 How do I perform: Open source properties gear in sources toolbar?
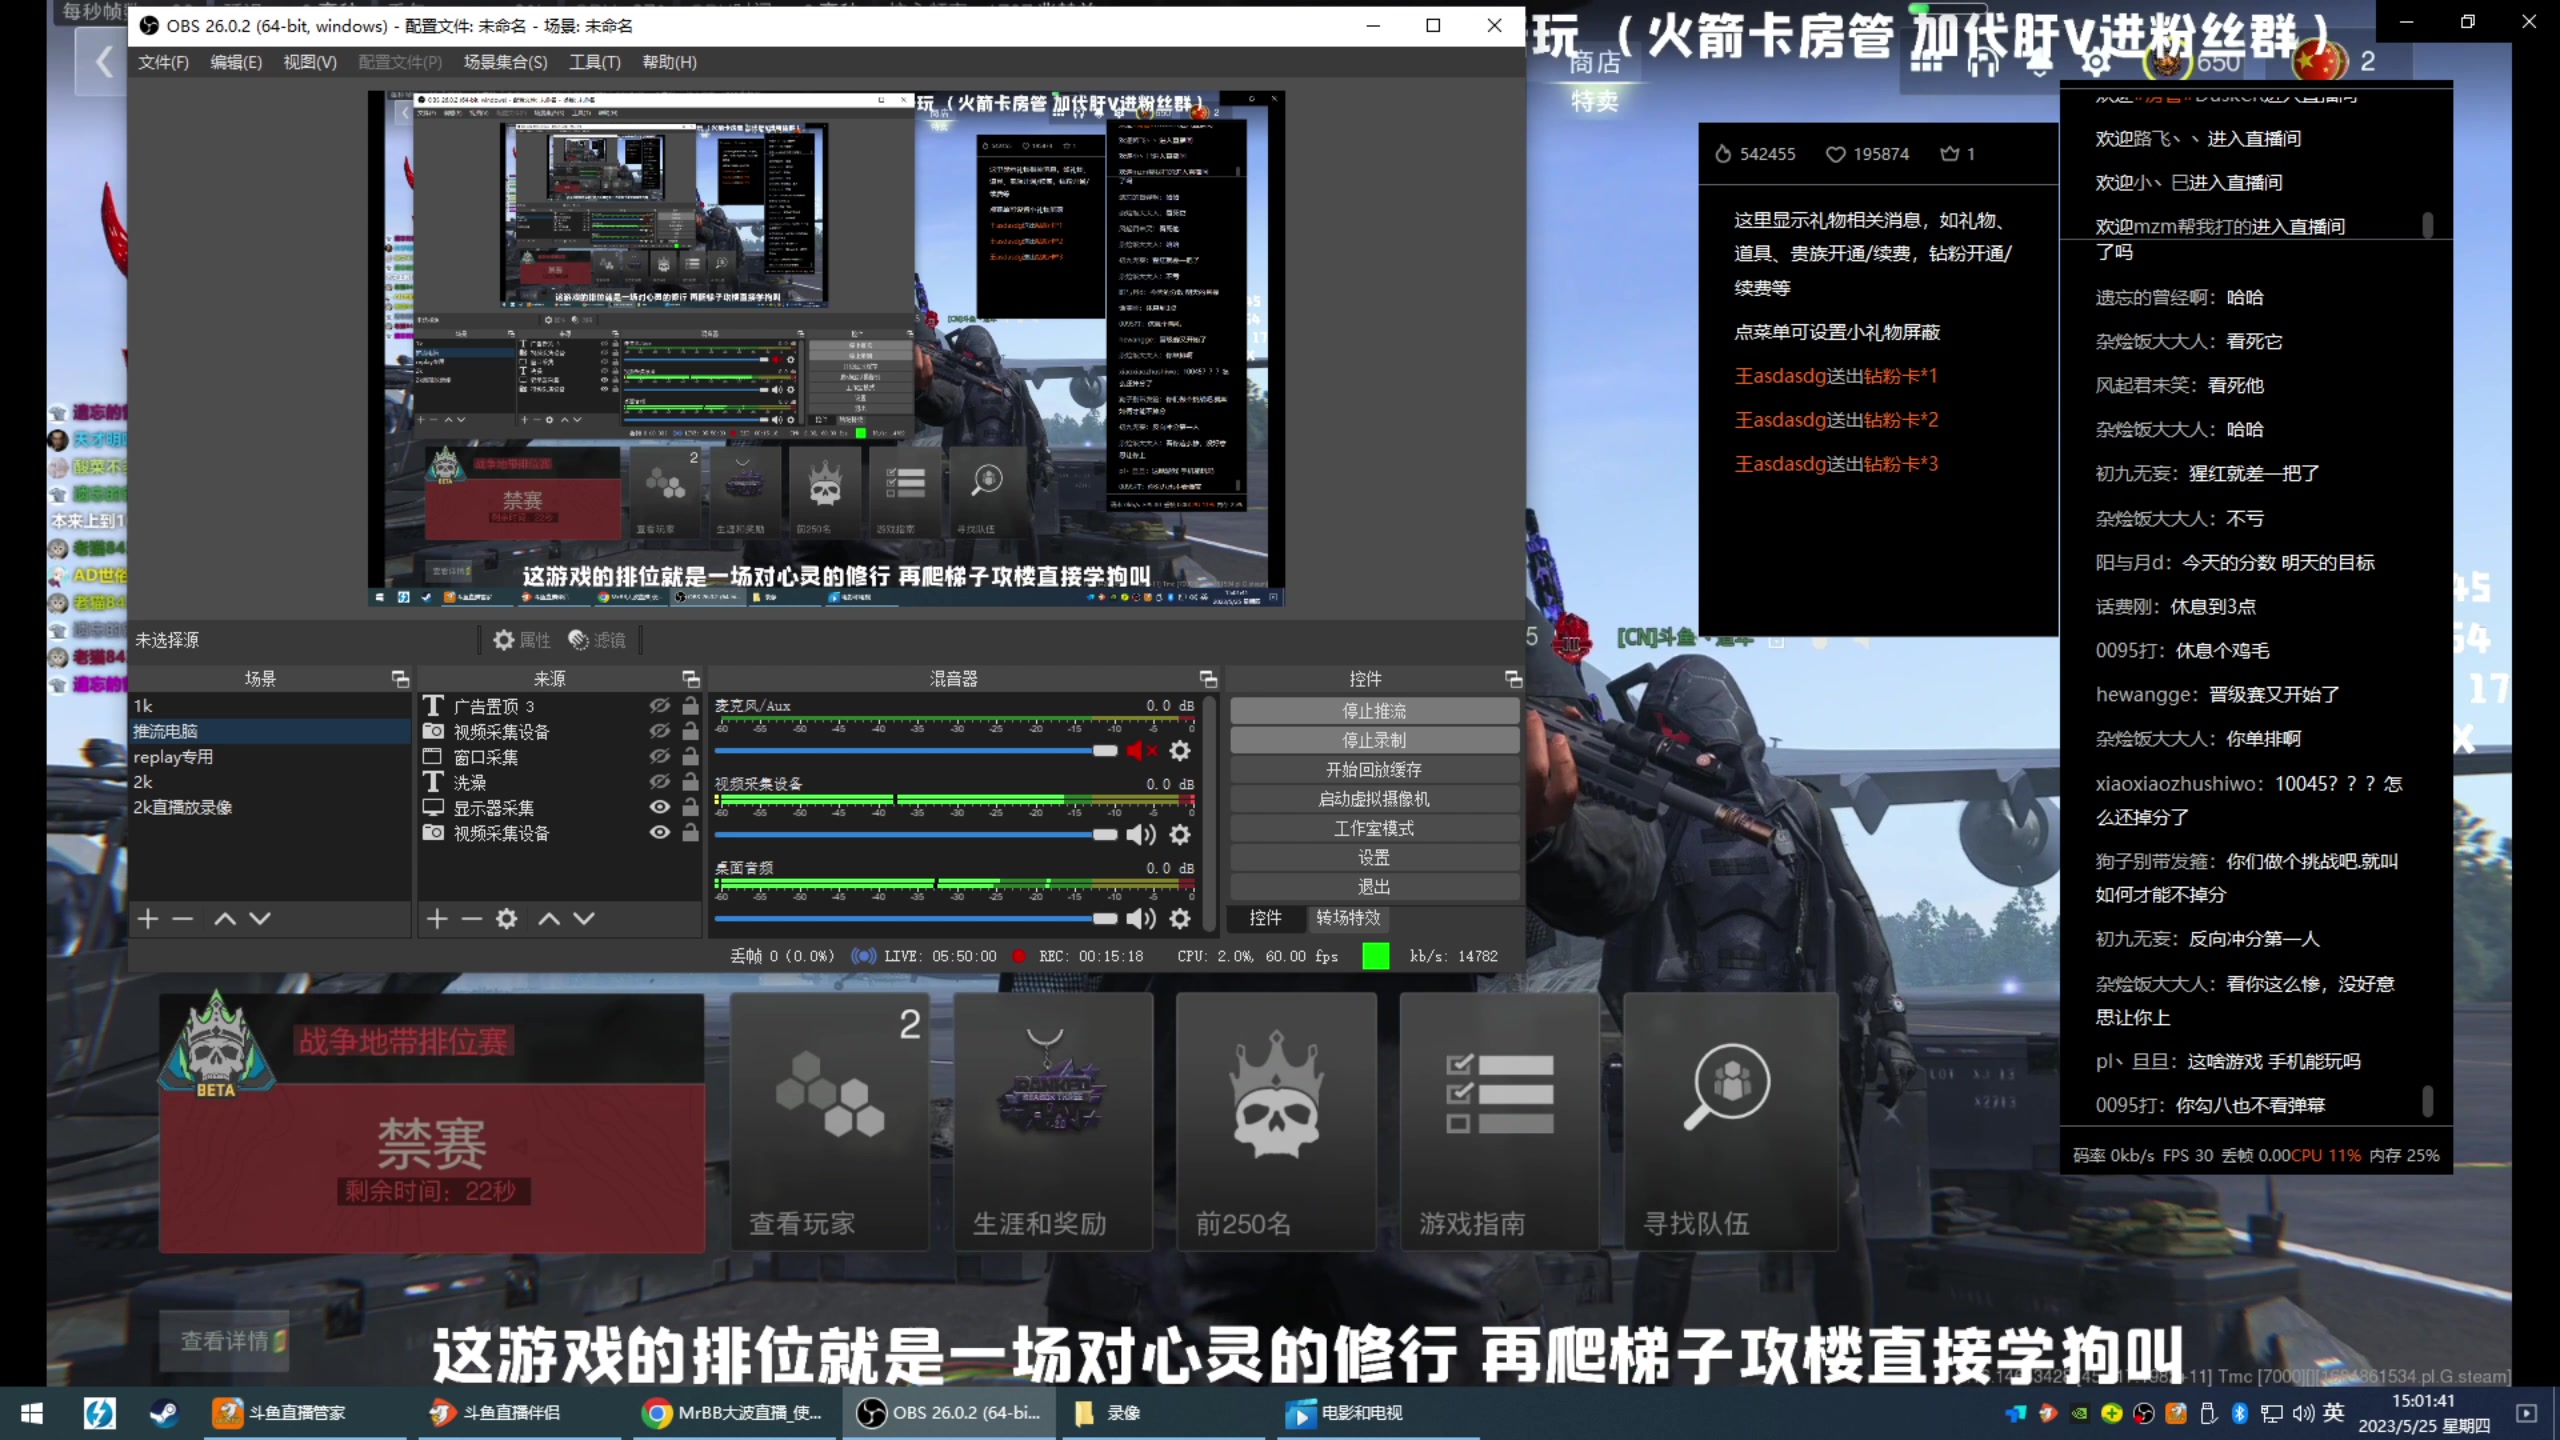(507, 919)
